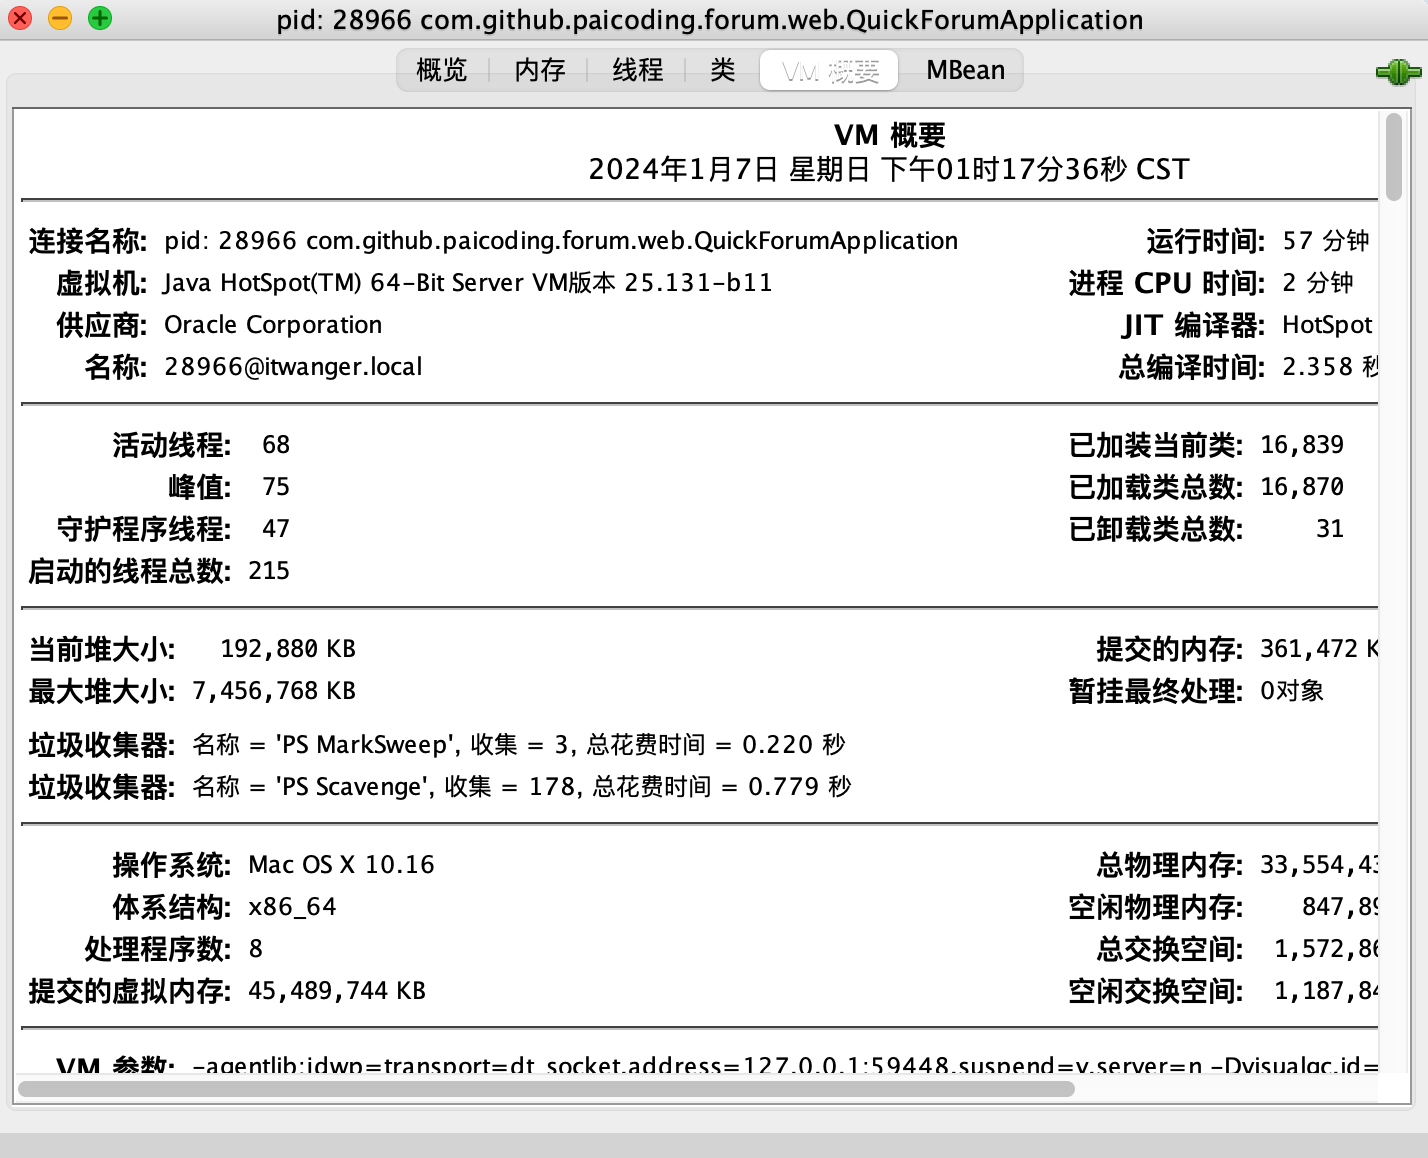This screenshot has height=1158, width=1428.
Task: Open the MBean tab
Action: tap(965, 70)
